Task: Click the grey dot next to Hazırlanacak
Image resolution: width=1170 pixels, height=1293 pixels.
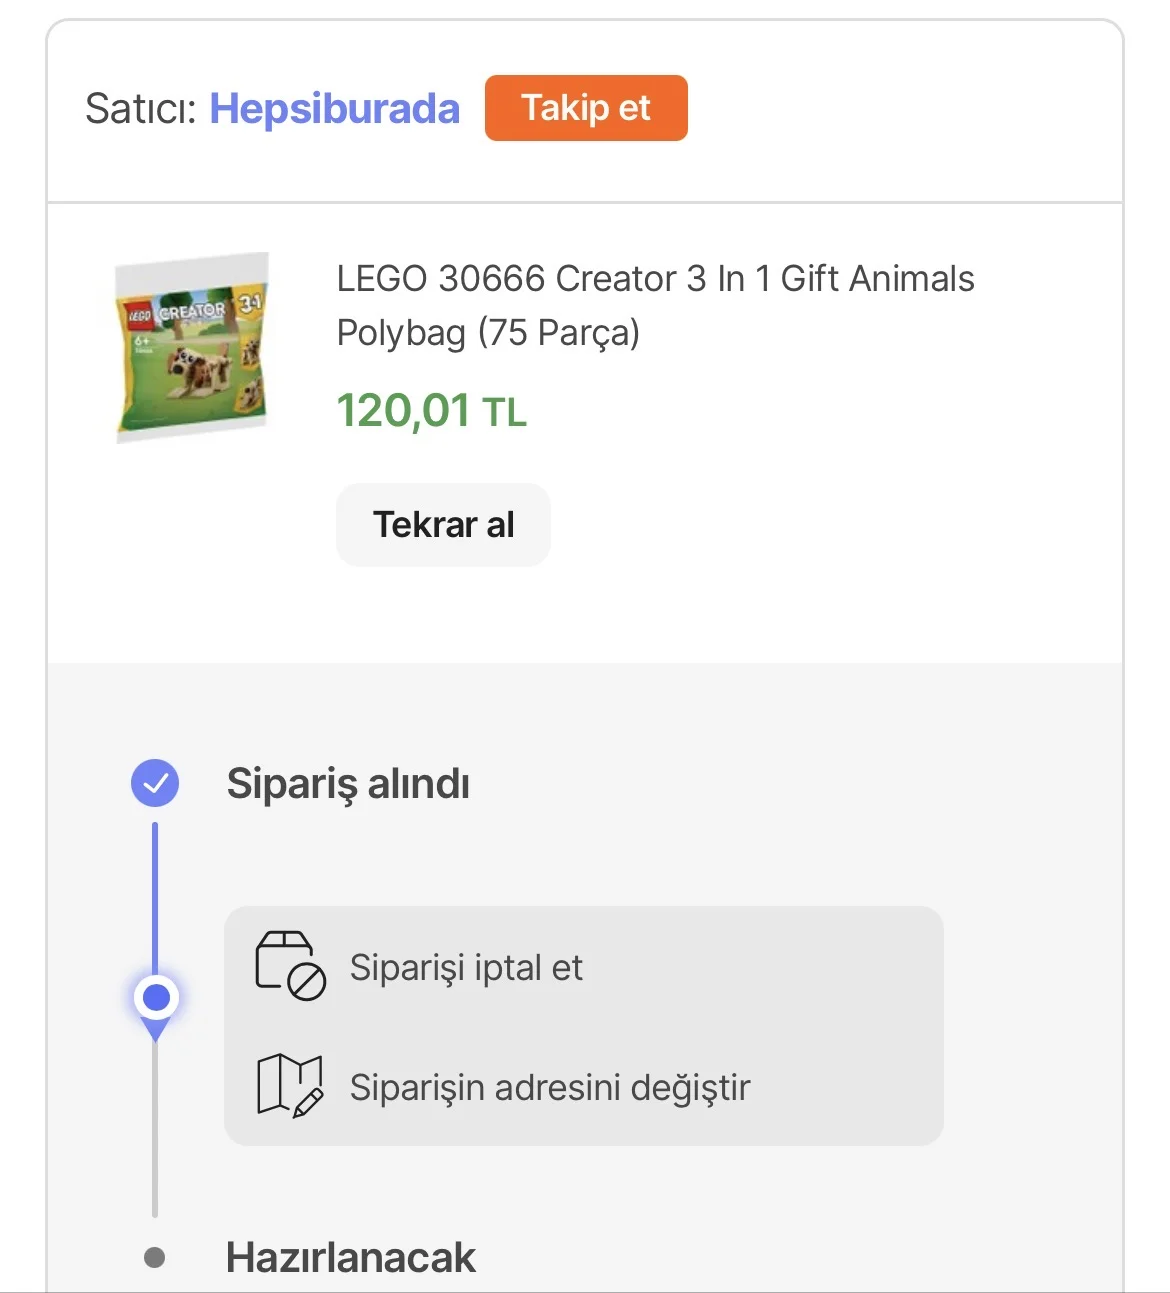Action: click(x=154, y=1257)
